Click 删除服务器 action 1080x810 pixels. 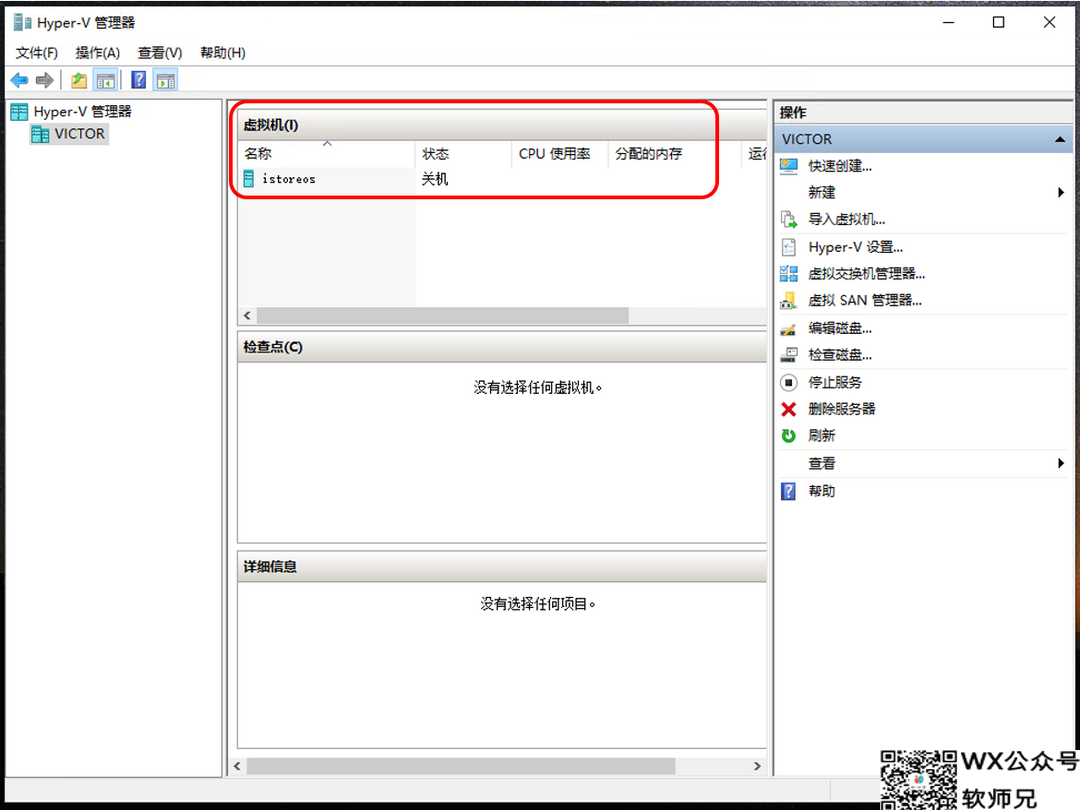(842, 409)
